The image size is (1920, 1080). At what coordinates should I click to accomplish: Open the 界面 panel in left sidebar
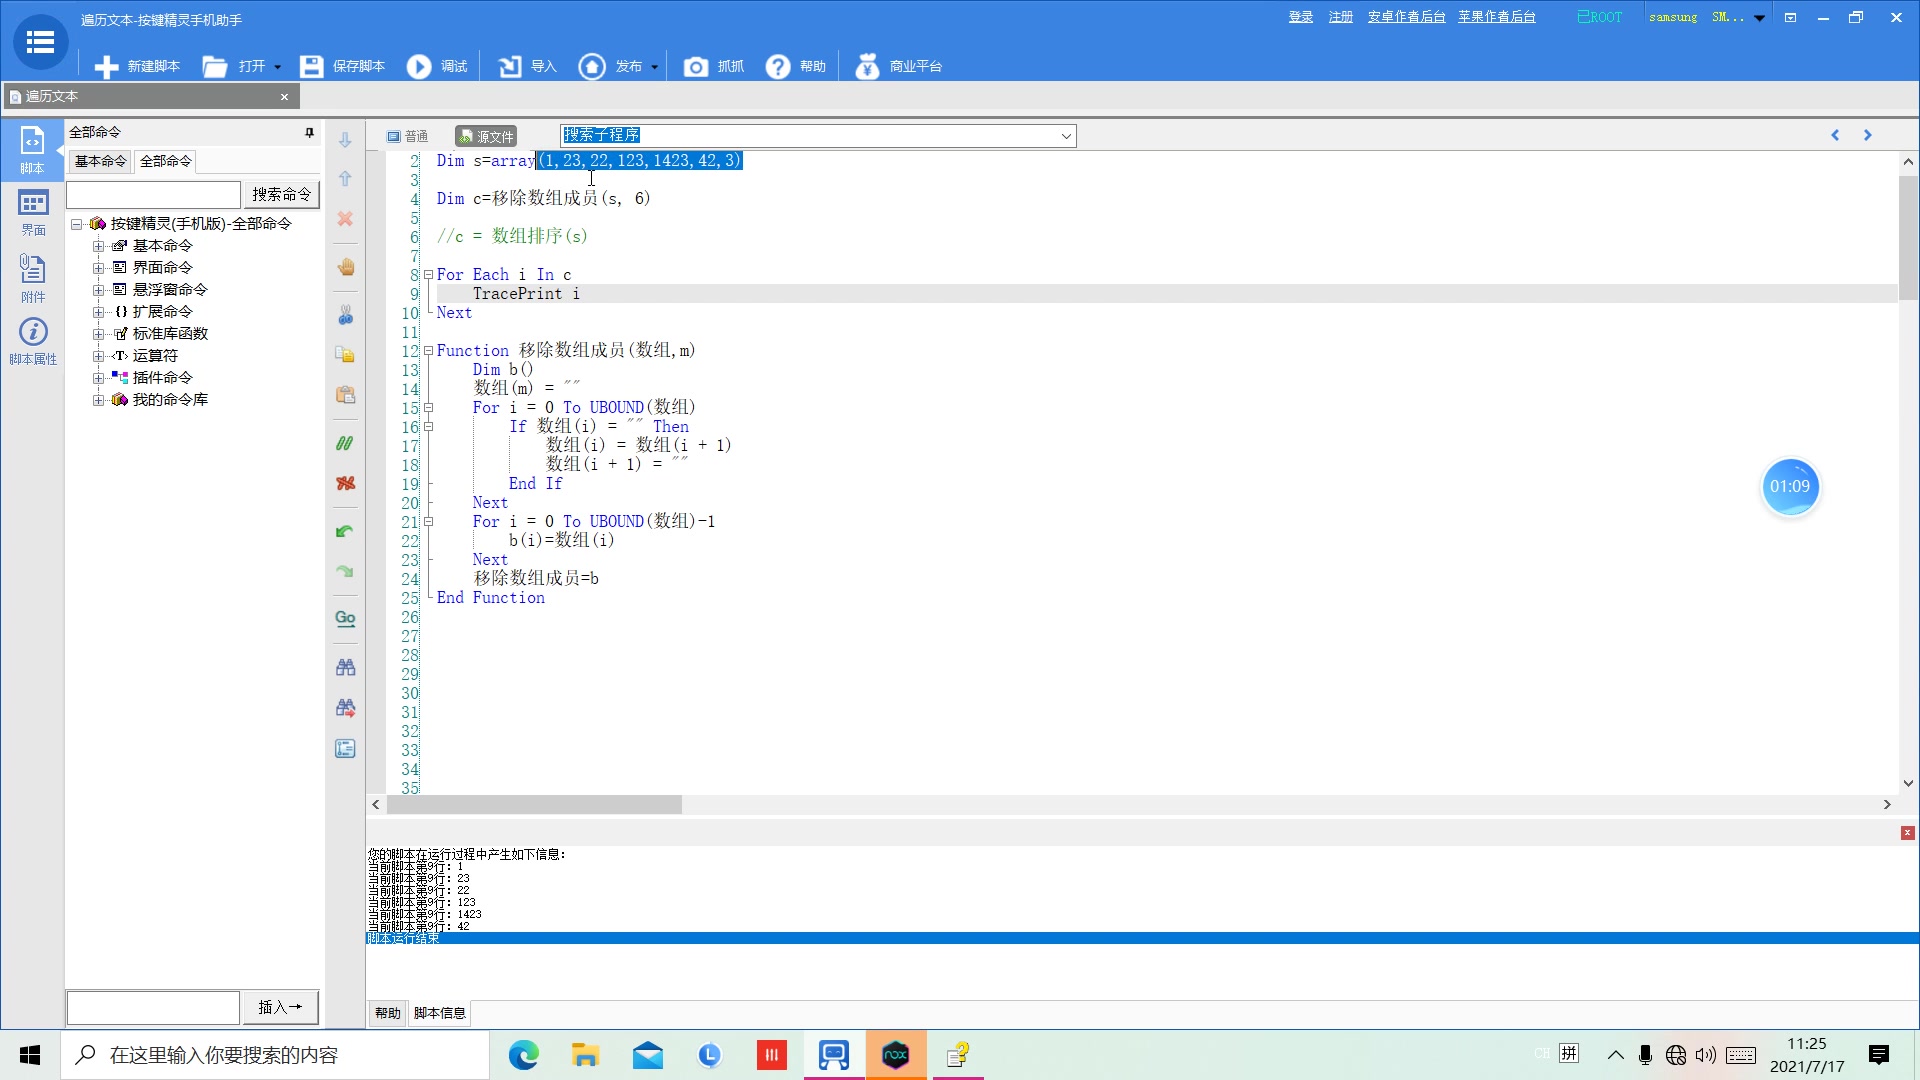tap(33, 212)
